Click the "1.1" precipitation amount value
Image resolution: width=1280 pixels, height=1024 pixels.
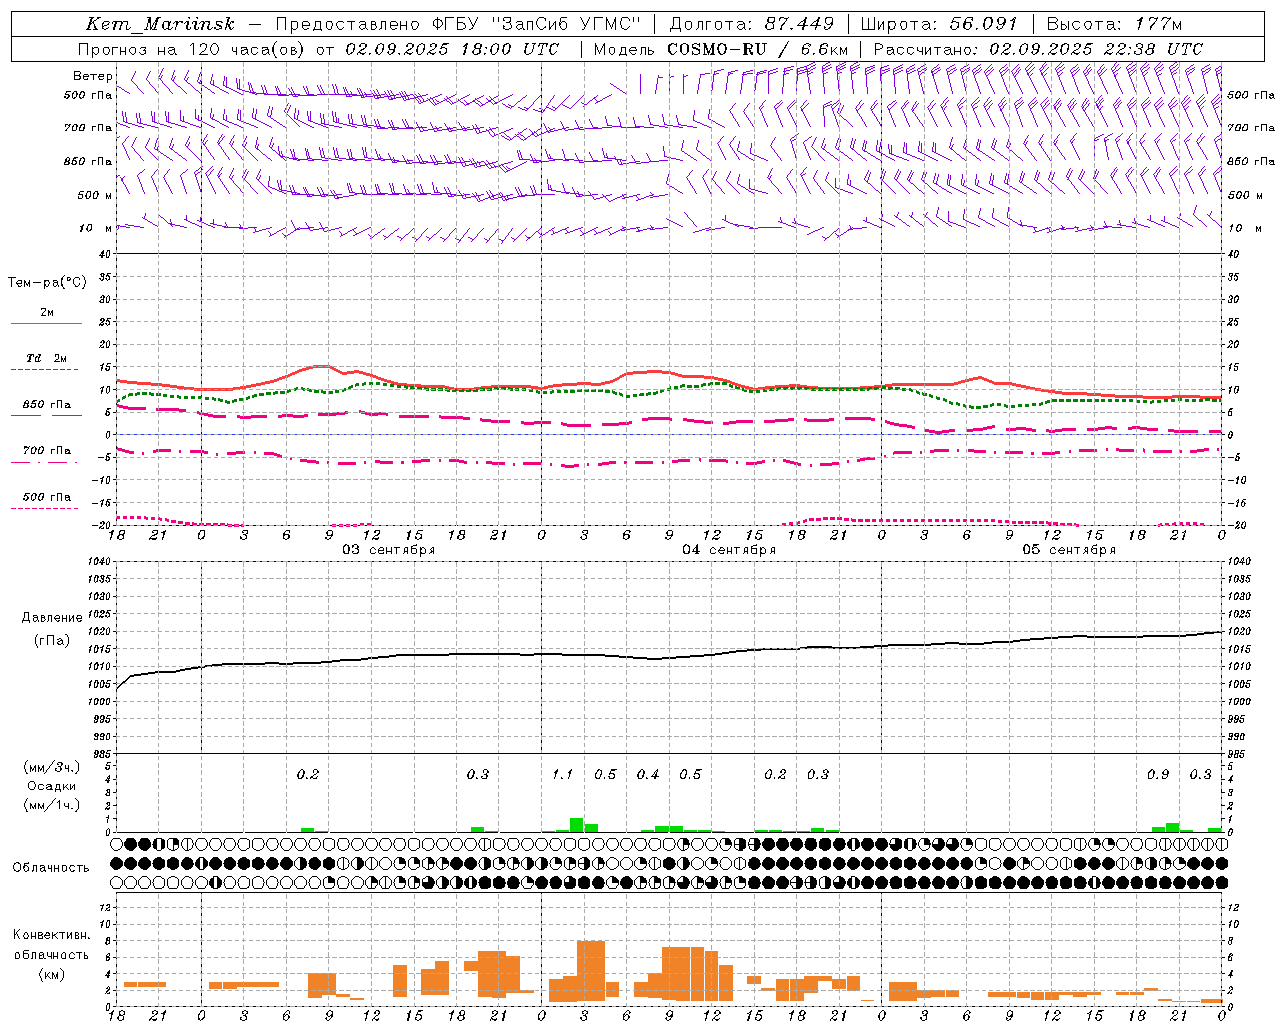[563, 775]
